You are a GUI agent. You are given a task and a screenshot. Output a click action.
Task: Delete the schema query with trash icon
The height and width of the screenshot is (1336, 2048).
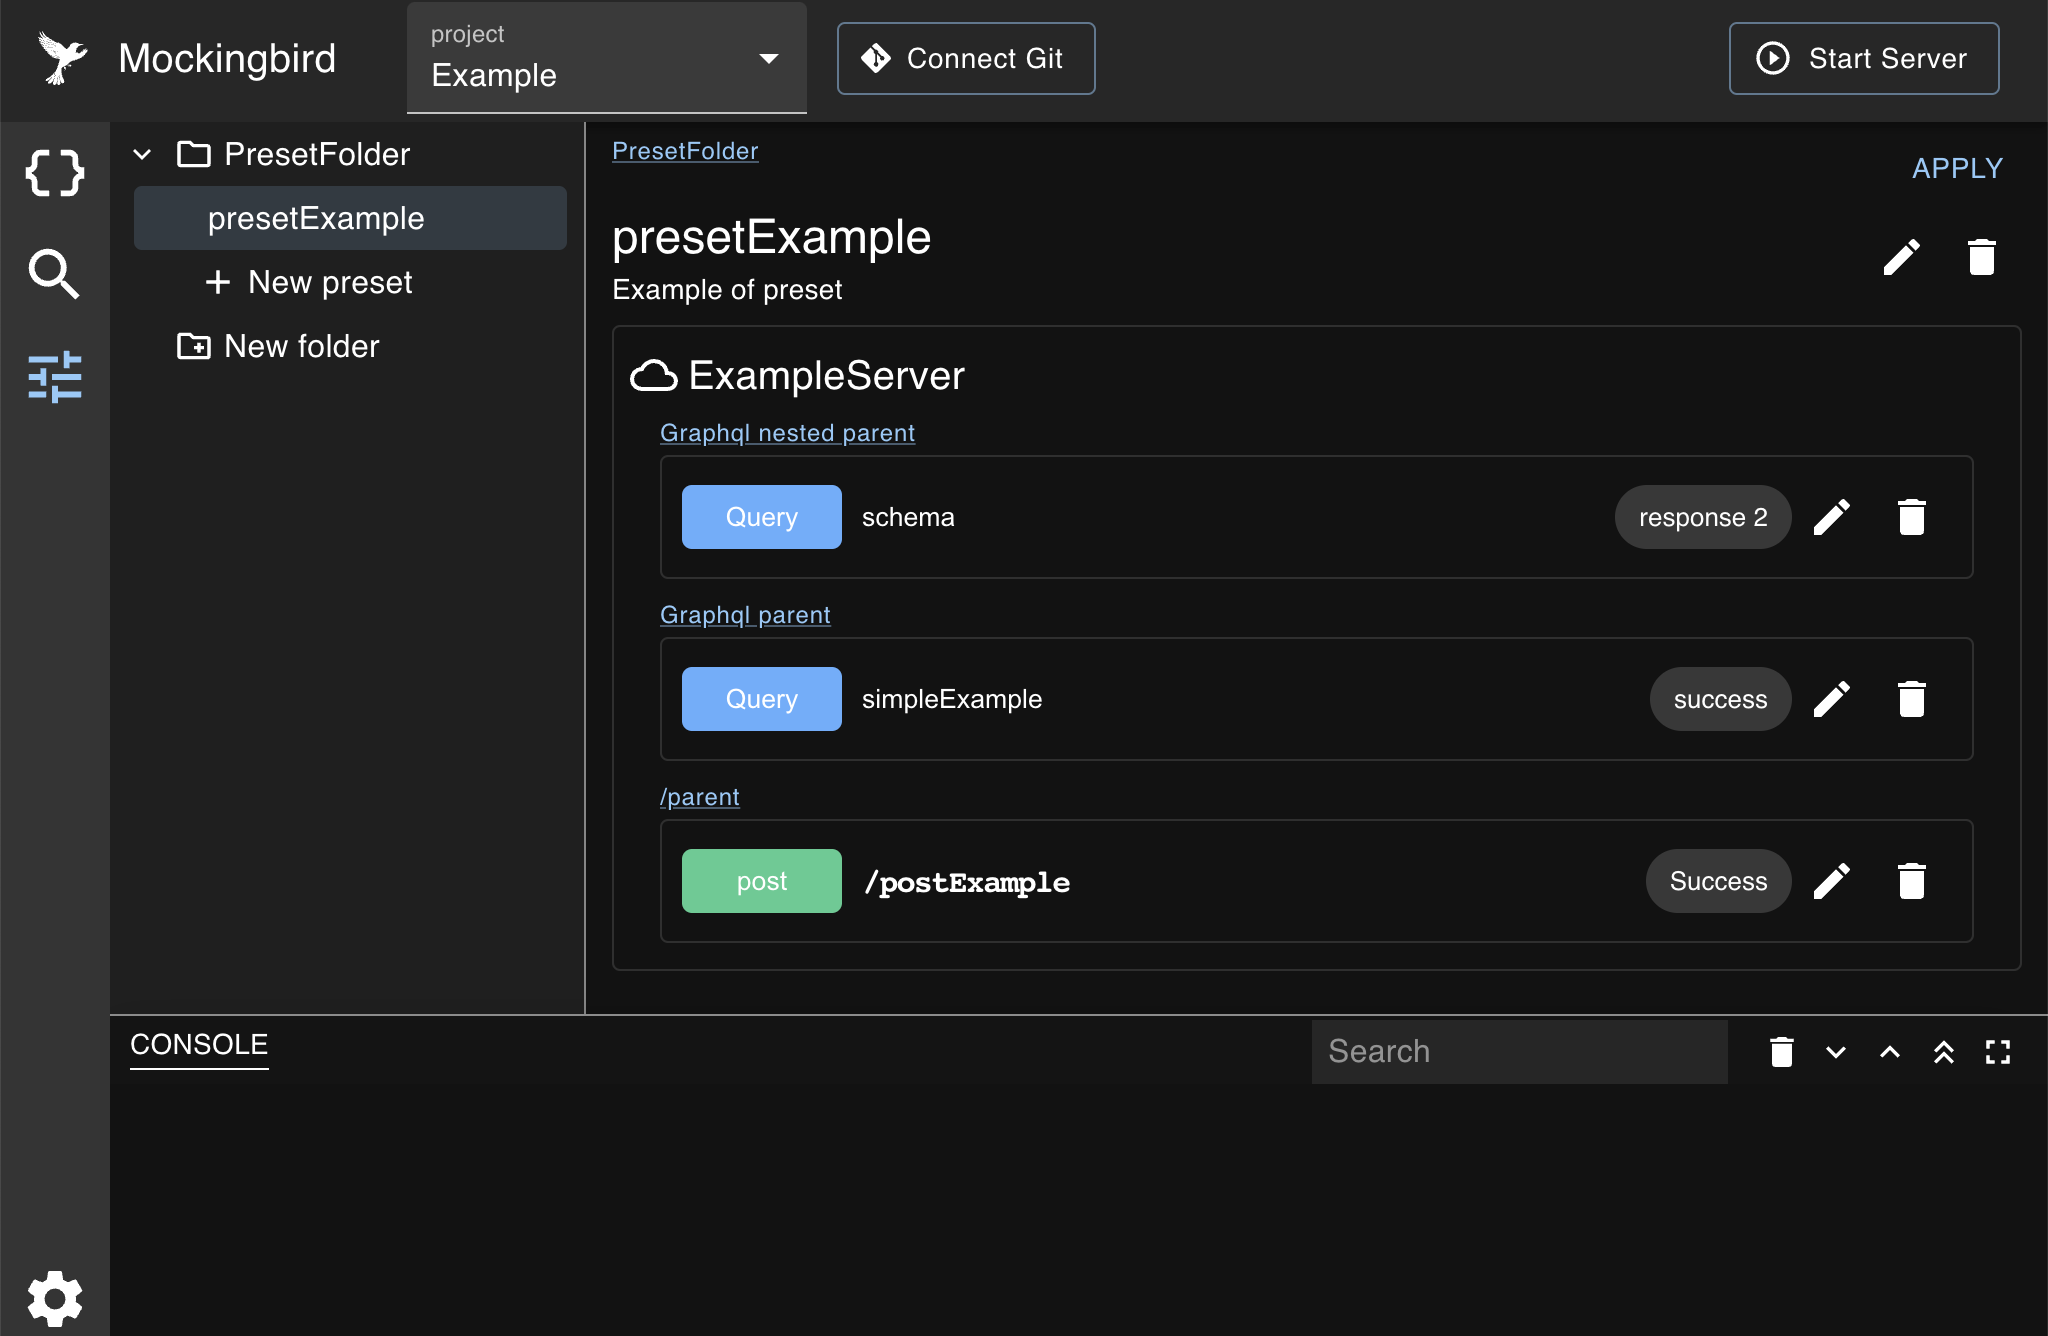pyautogui.click(x=1911, y=517)
